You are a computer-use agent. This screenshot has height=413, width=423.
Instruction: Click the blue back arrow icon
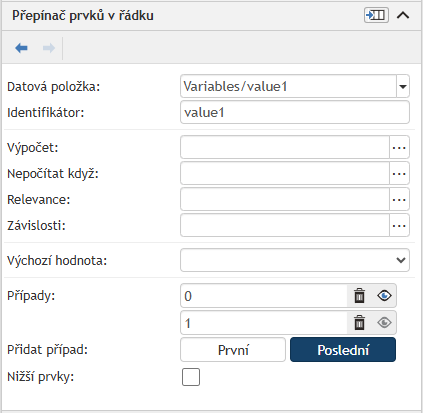[x=21, y=48]
